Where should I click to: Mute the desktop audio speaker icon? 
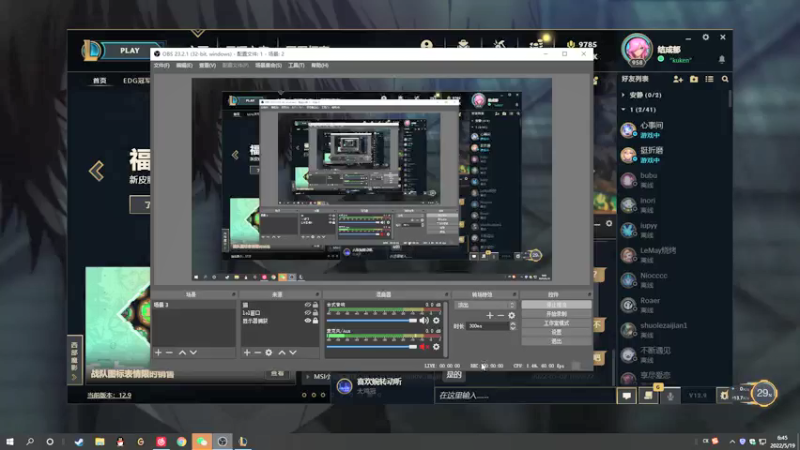(x=424, y=320)
